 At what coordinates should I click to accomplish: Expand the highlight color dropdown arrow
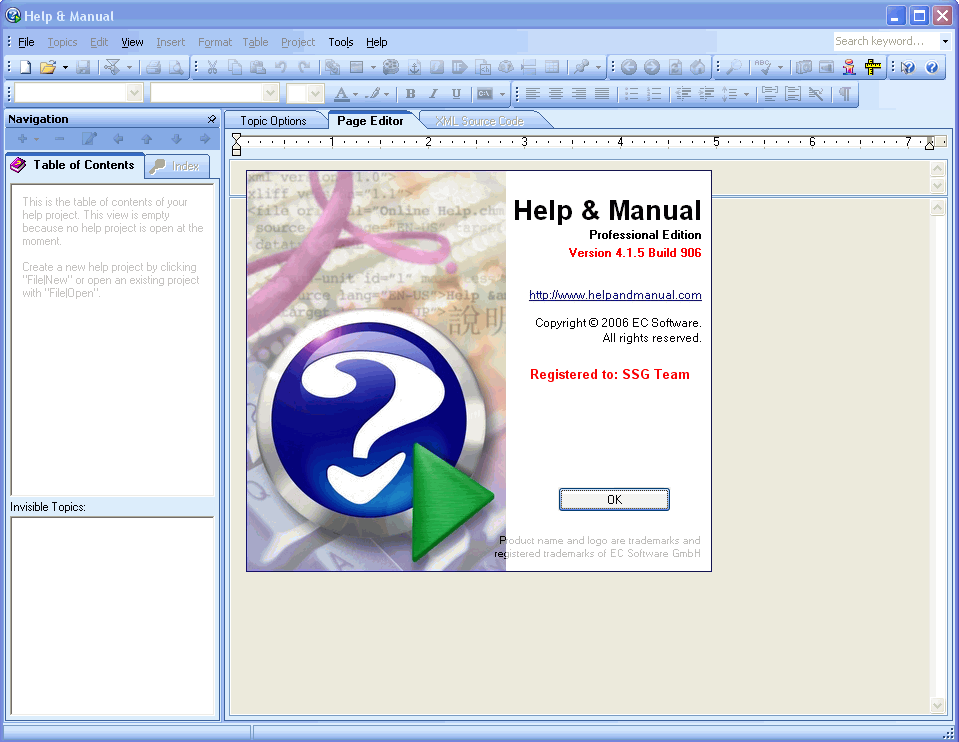387,94
